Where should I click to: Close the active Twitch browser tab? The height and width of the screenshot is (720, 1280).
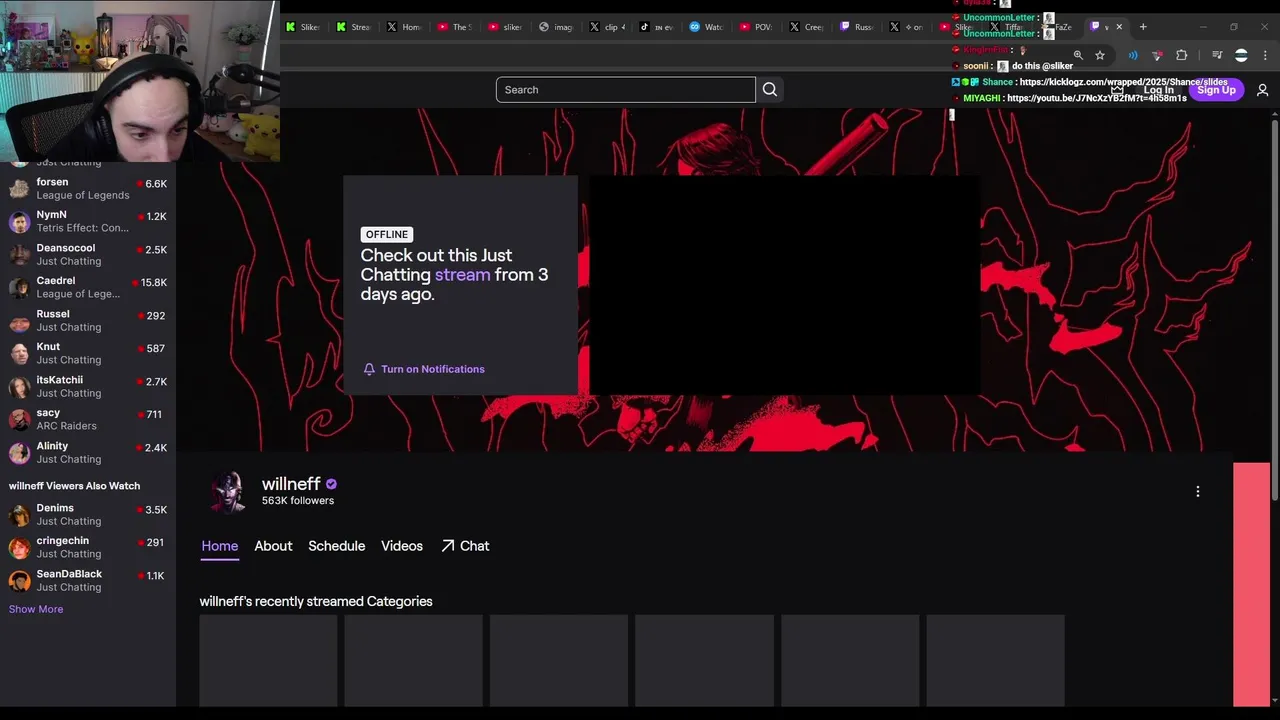1119,27
